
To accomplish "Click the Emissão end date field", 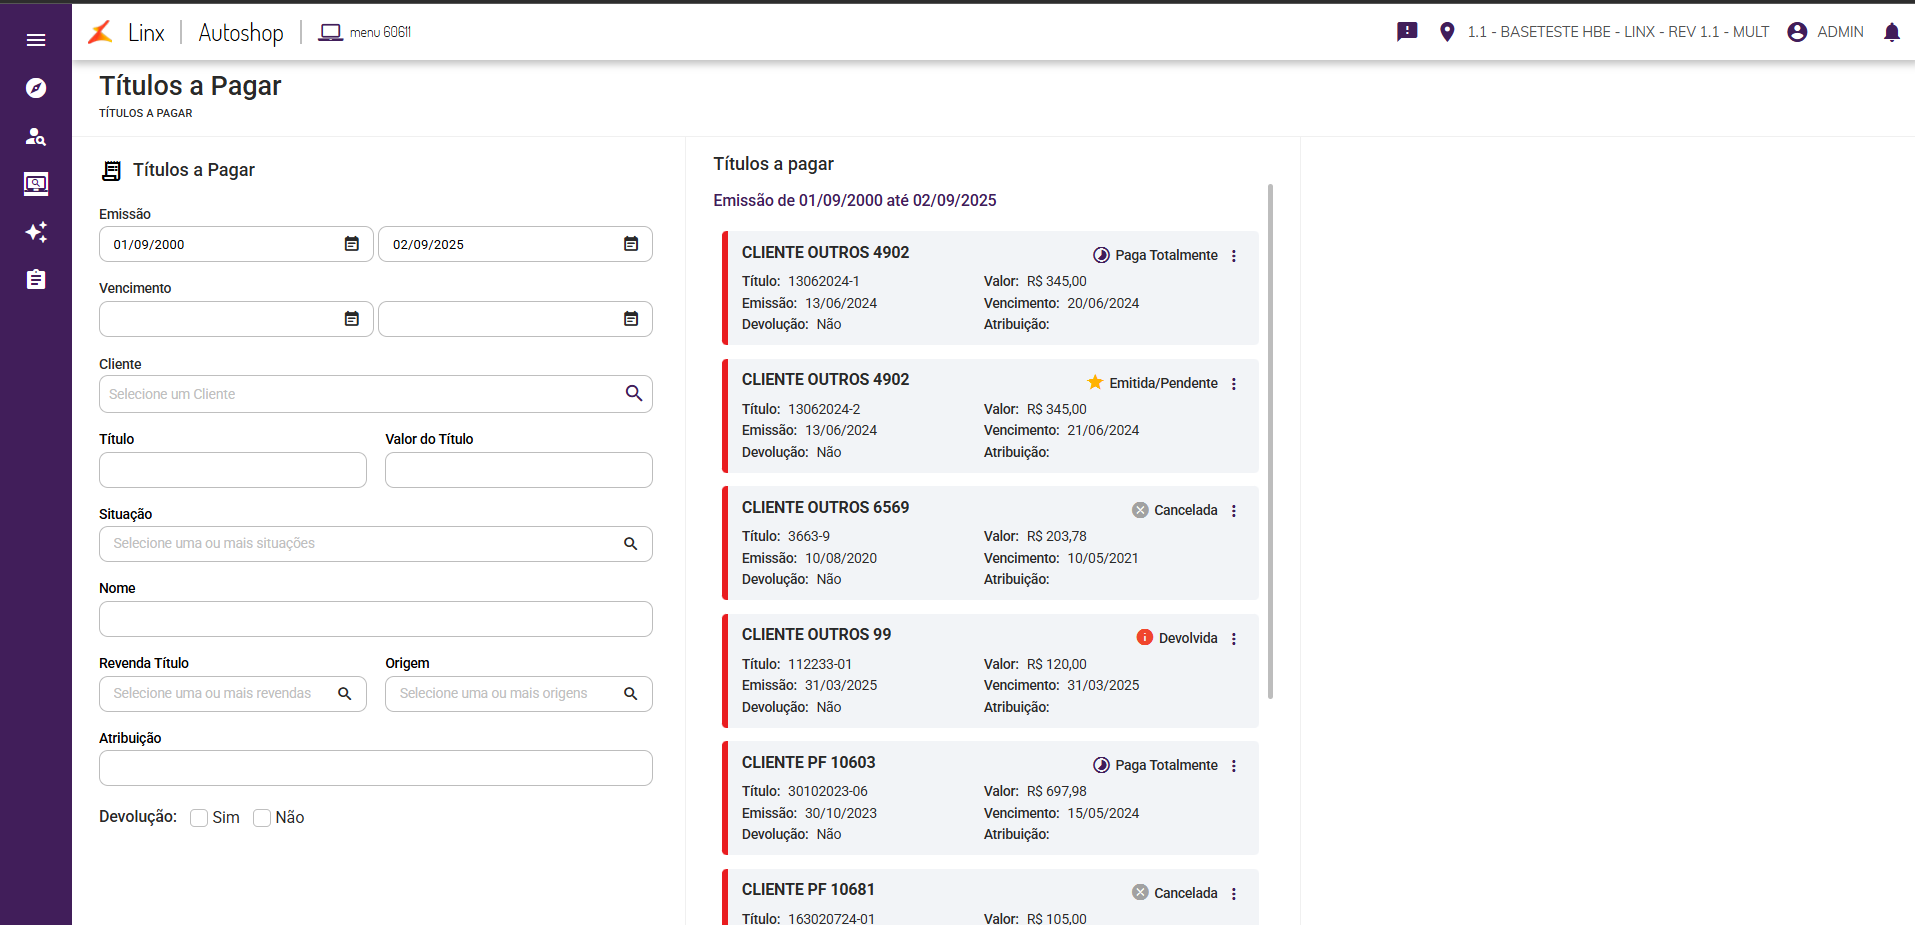I will tap(515, 244).
